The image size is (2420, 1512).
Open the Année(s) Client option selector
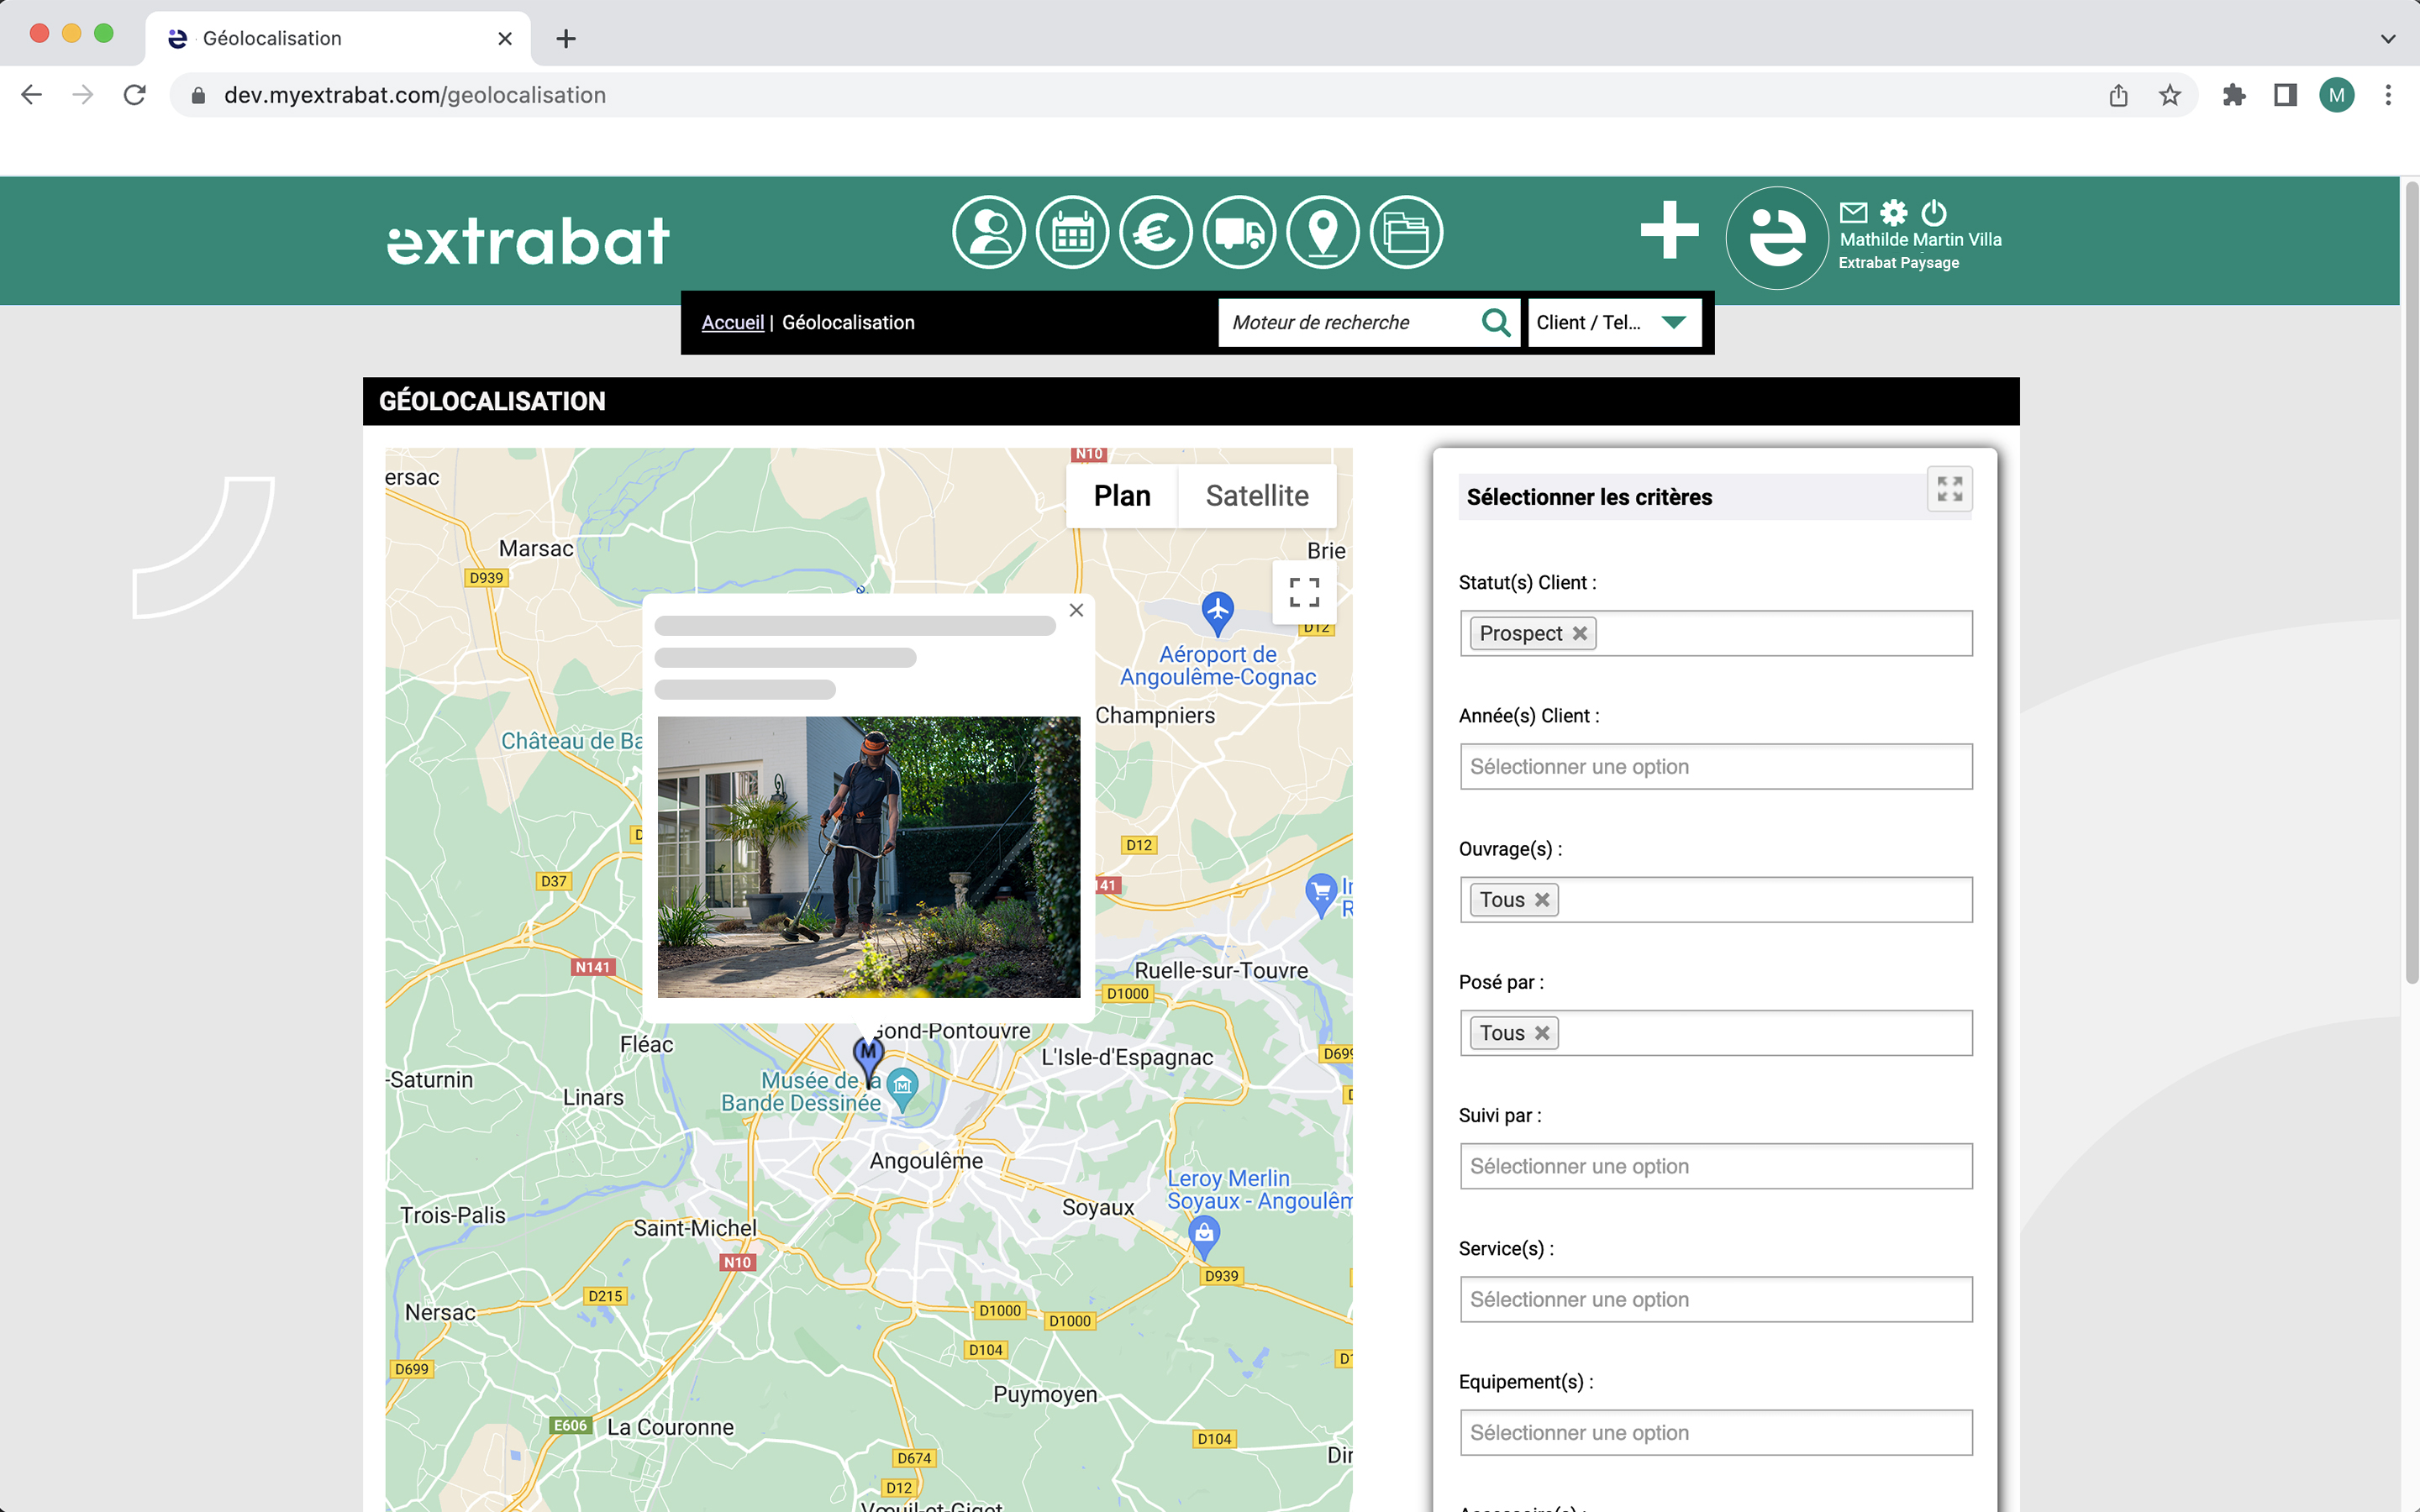(1714, 766)
